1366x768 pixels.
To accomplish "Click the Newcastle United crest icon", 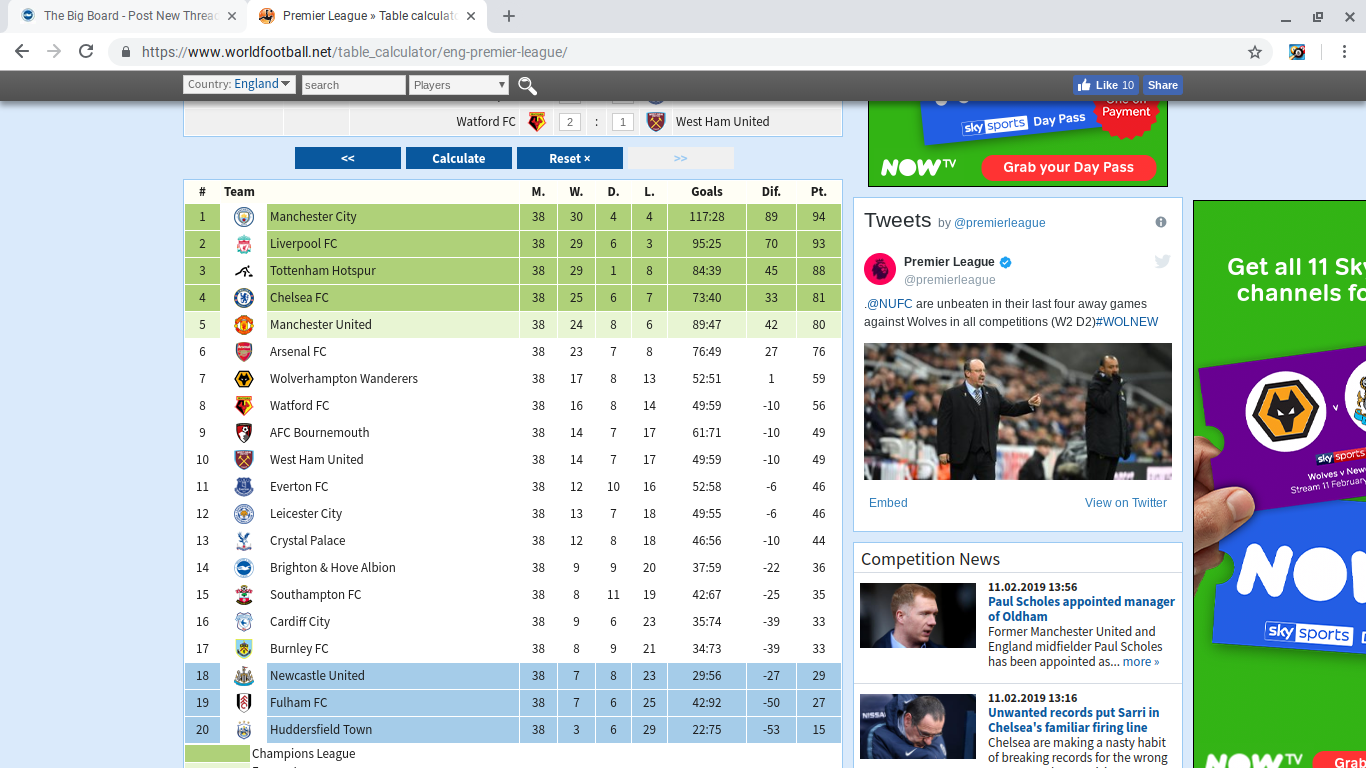I will (244, 676).
